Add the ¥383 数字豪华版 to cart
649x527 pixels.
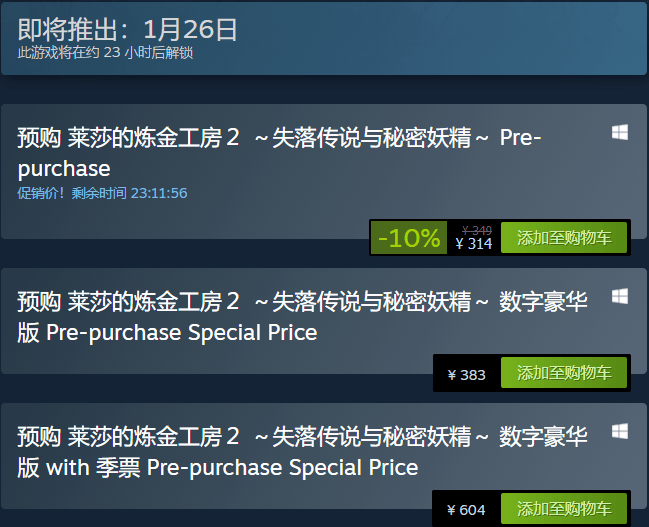click(564, 374)
